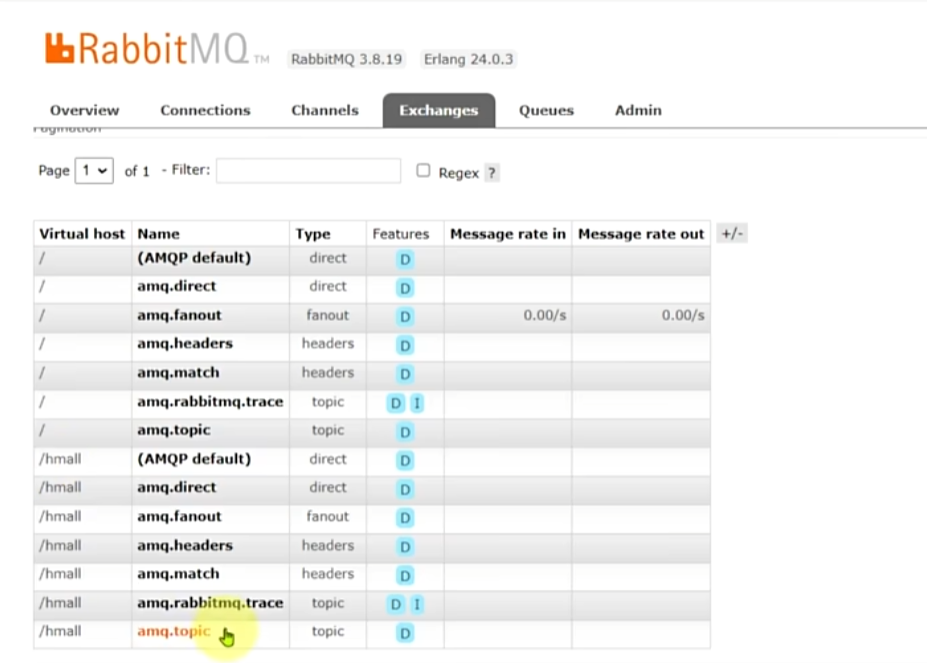Image resolution: width=927 pixels, height=663 pixels.
Task: Click the D badge for / (AMQP default)
Action: [x=405, y=259]
